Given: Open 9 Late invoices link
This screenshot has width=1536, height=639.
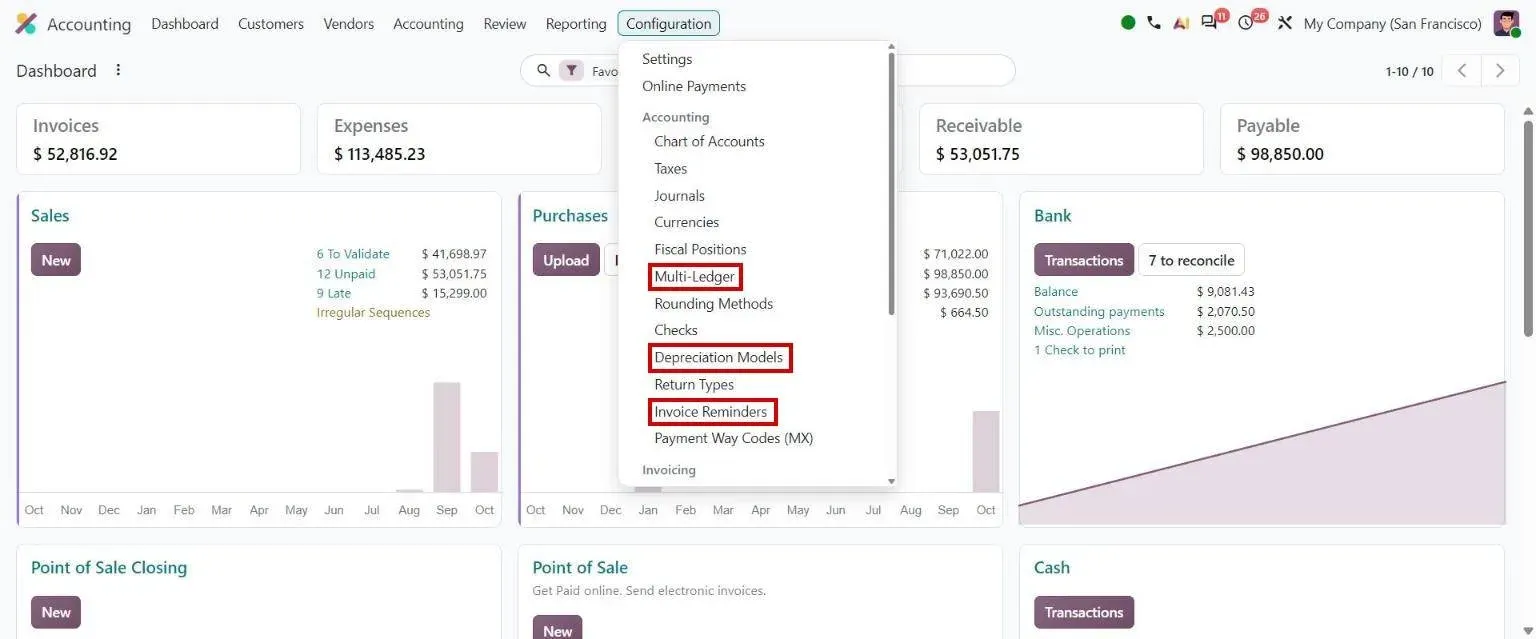Looking at the screenshot, I should point(334,293).
